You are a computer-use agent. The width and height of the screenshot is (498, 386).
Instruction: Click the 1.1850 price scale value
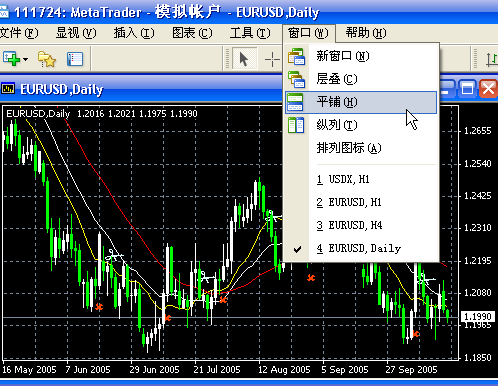tap(478, 358)
